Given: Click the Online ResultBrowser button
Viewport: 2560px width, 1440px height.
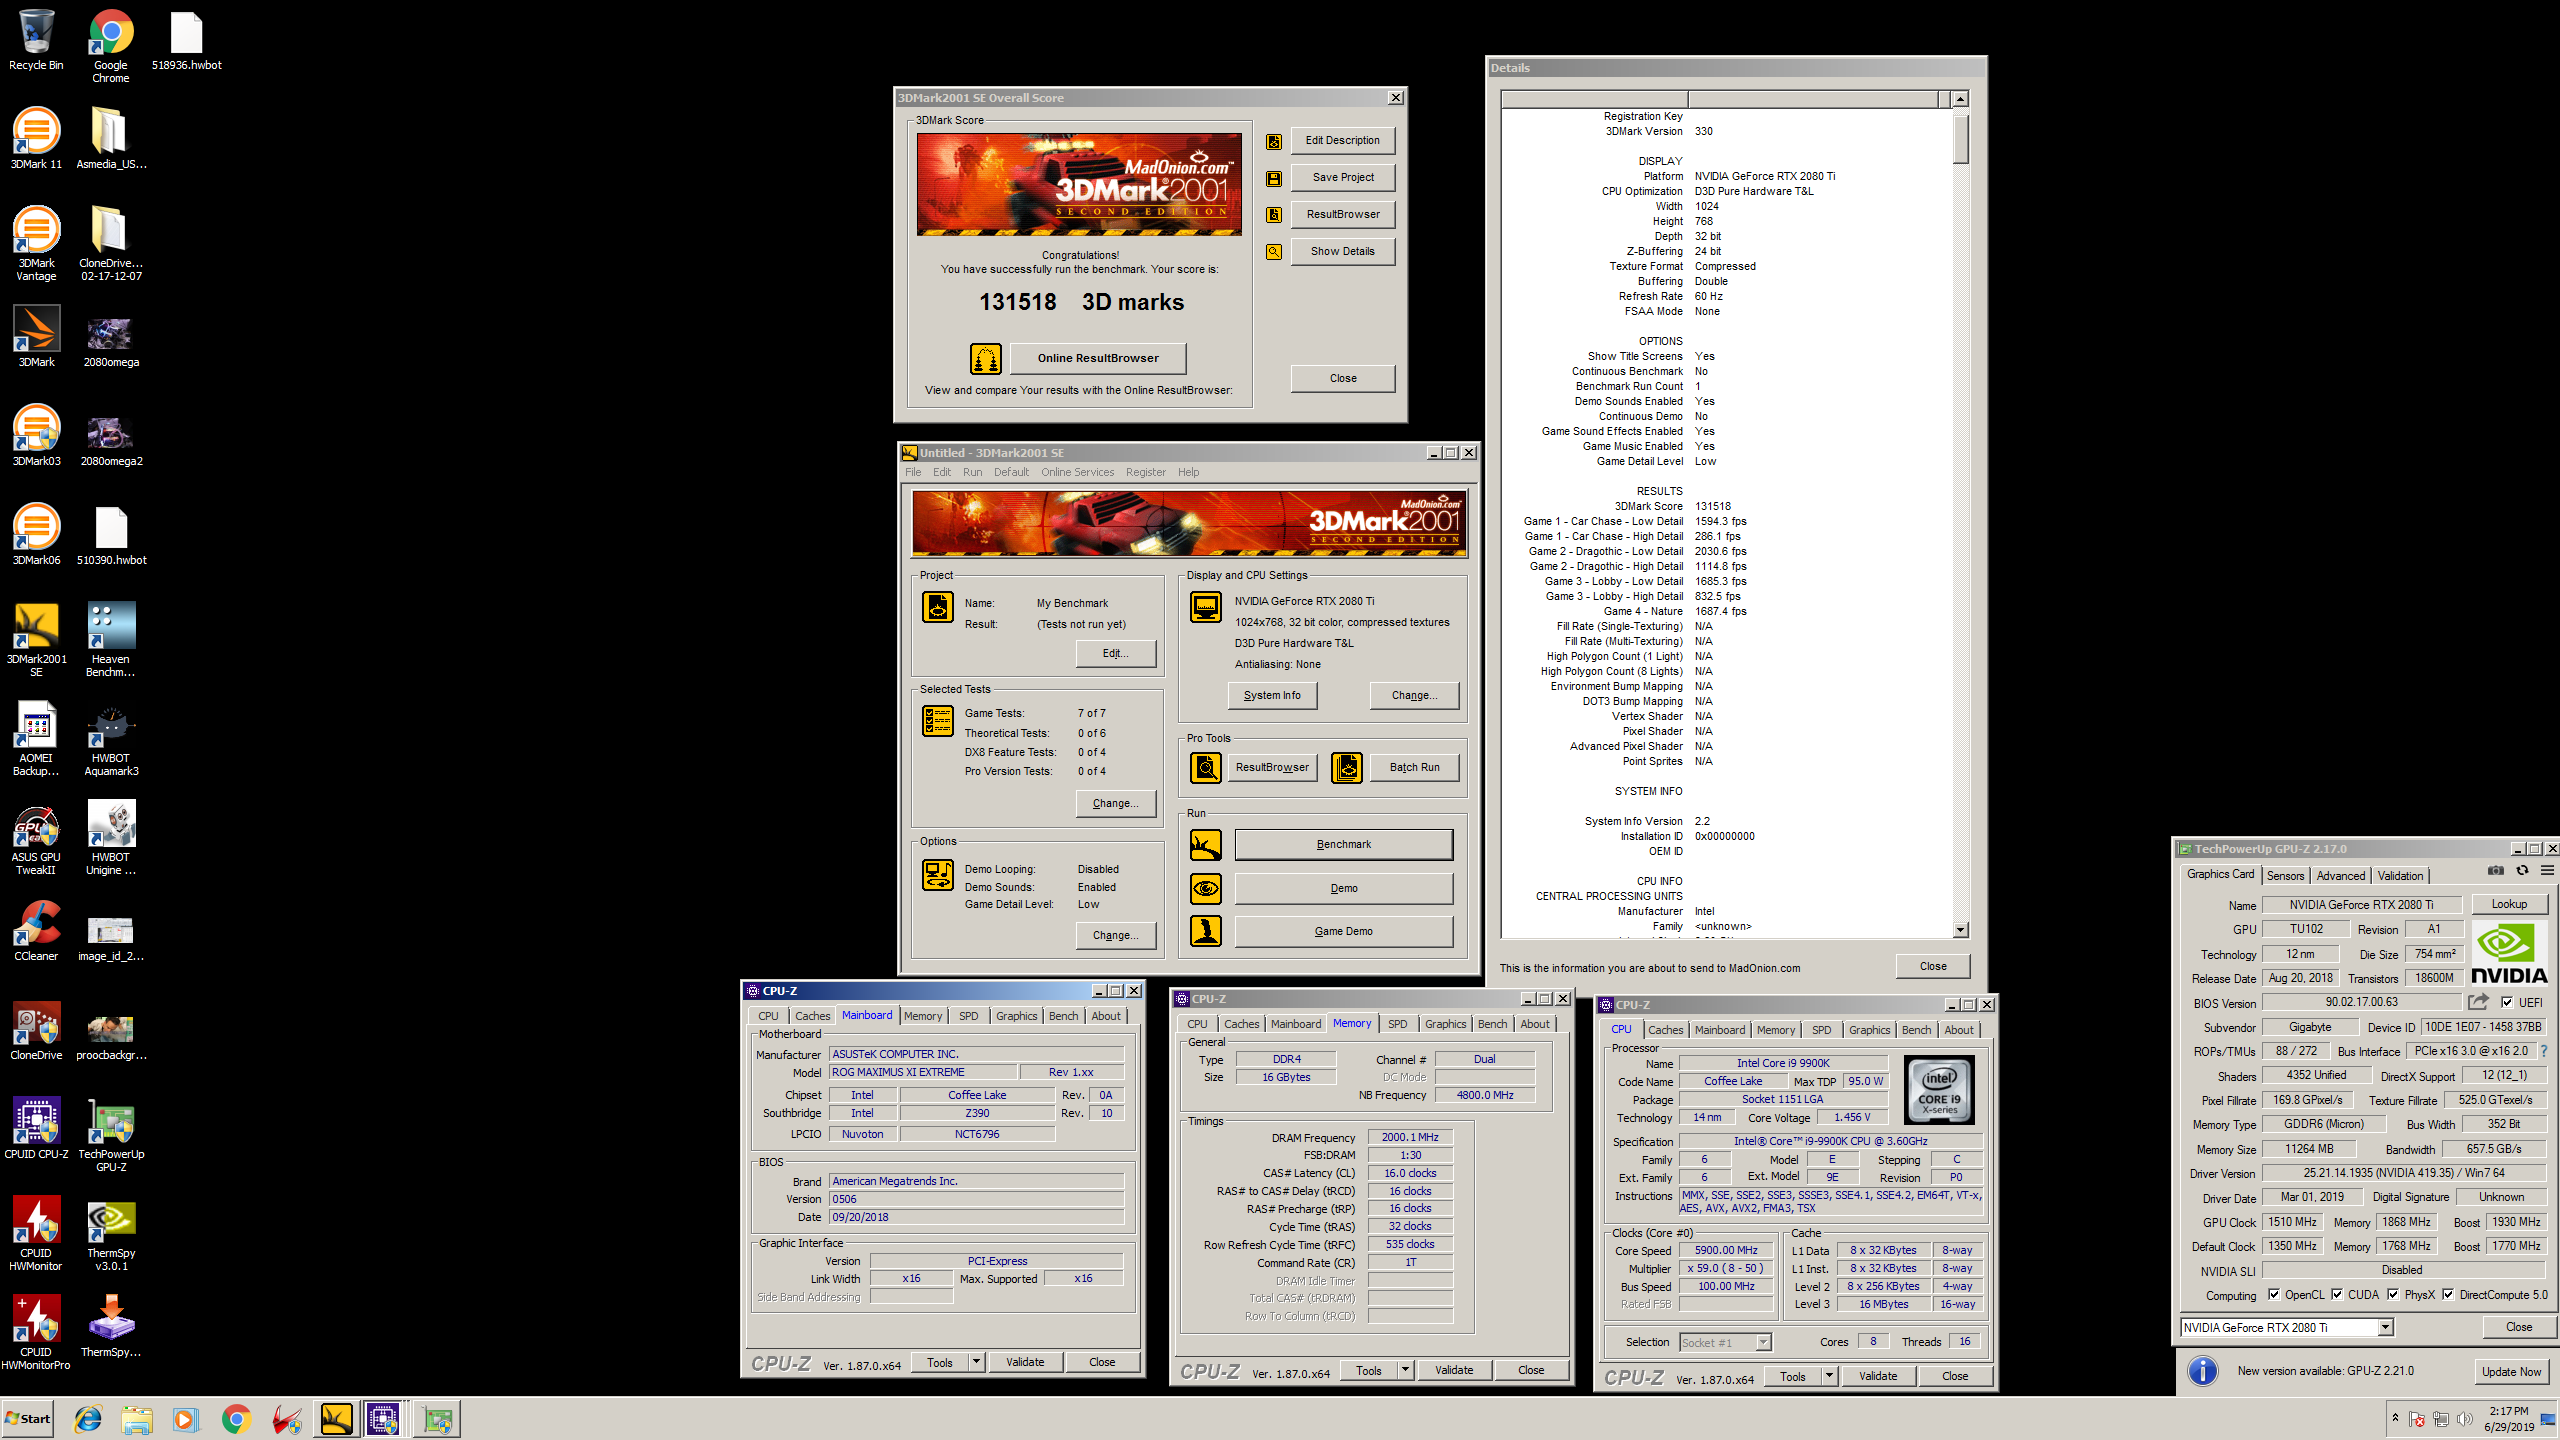Looking at the screenshot, I should (1098, 358).
